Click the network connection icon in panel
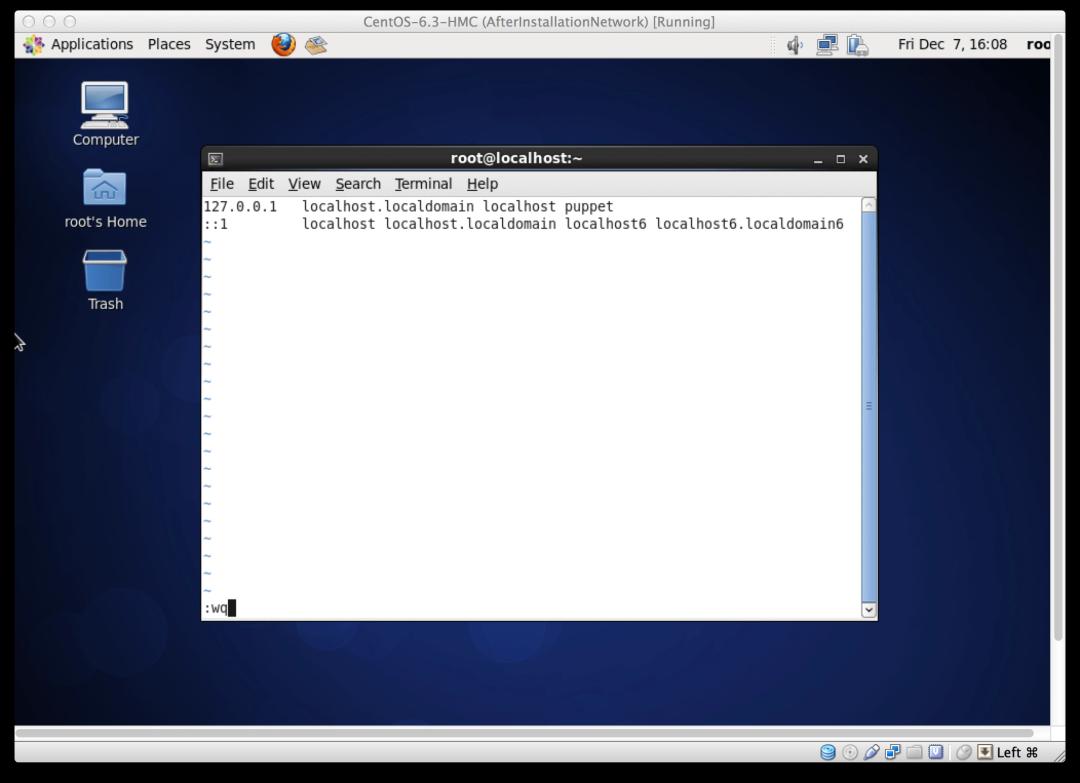Screen dimensions: 1080x783 pyautogui.click(x=826, y=44)
